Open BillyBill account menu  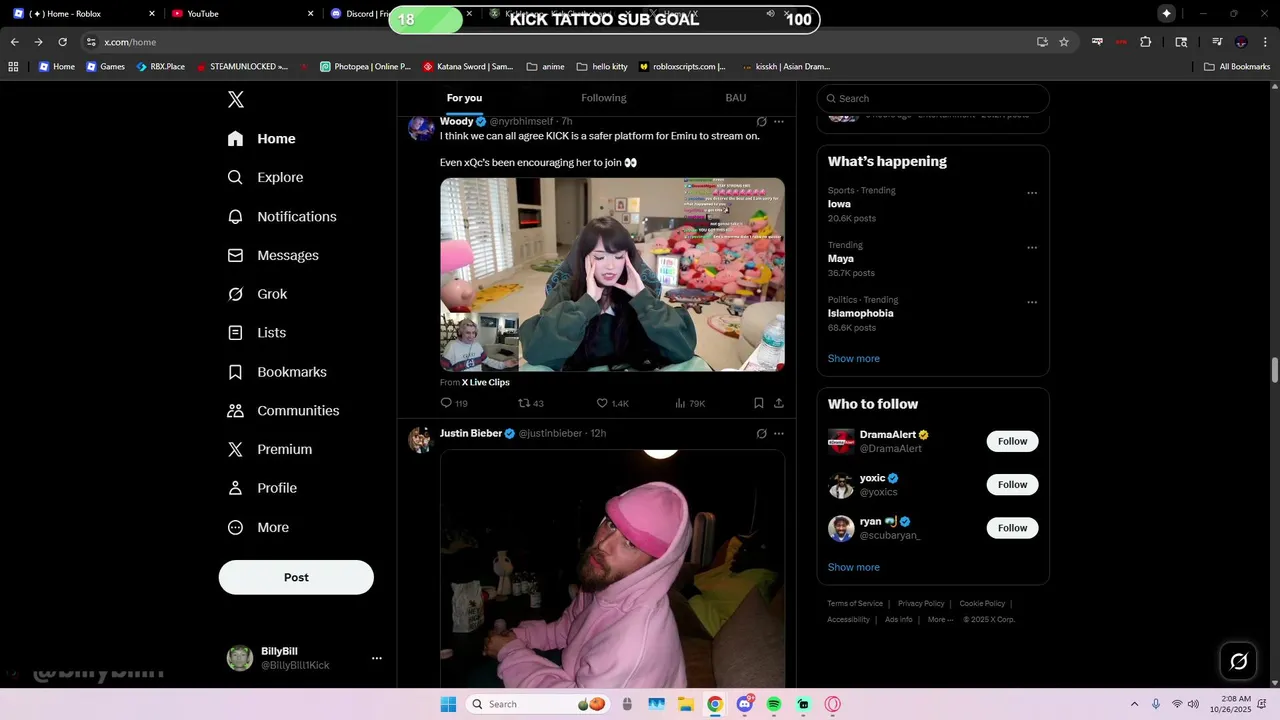point(306,658)
